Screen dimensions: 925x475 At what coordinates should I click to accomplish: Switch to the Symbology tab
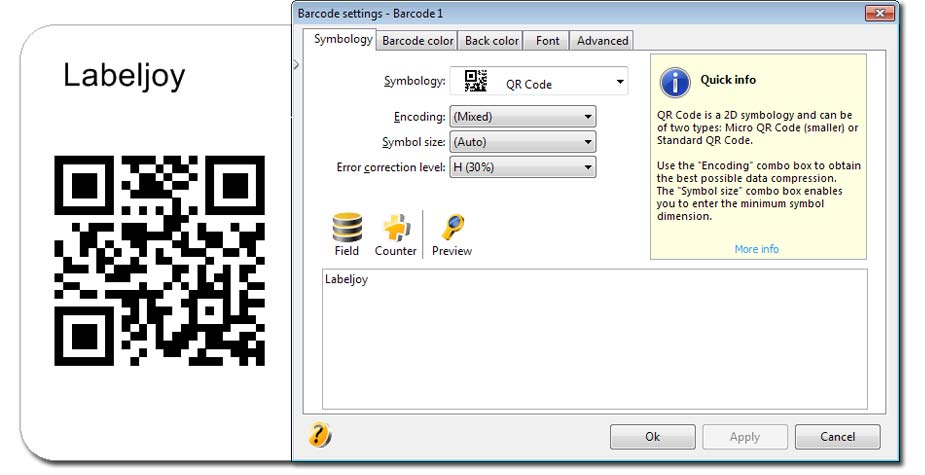(342, 40)
